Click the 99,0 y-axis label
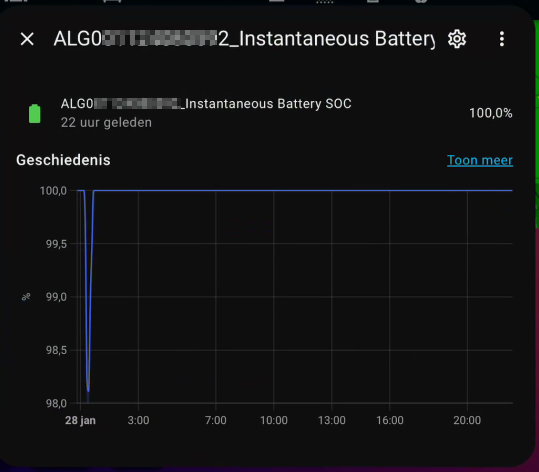539x472 pixels. pyautogui.click(x=56, y=297)
